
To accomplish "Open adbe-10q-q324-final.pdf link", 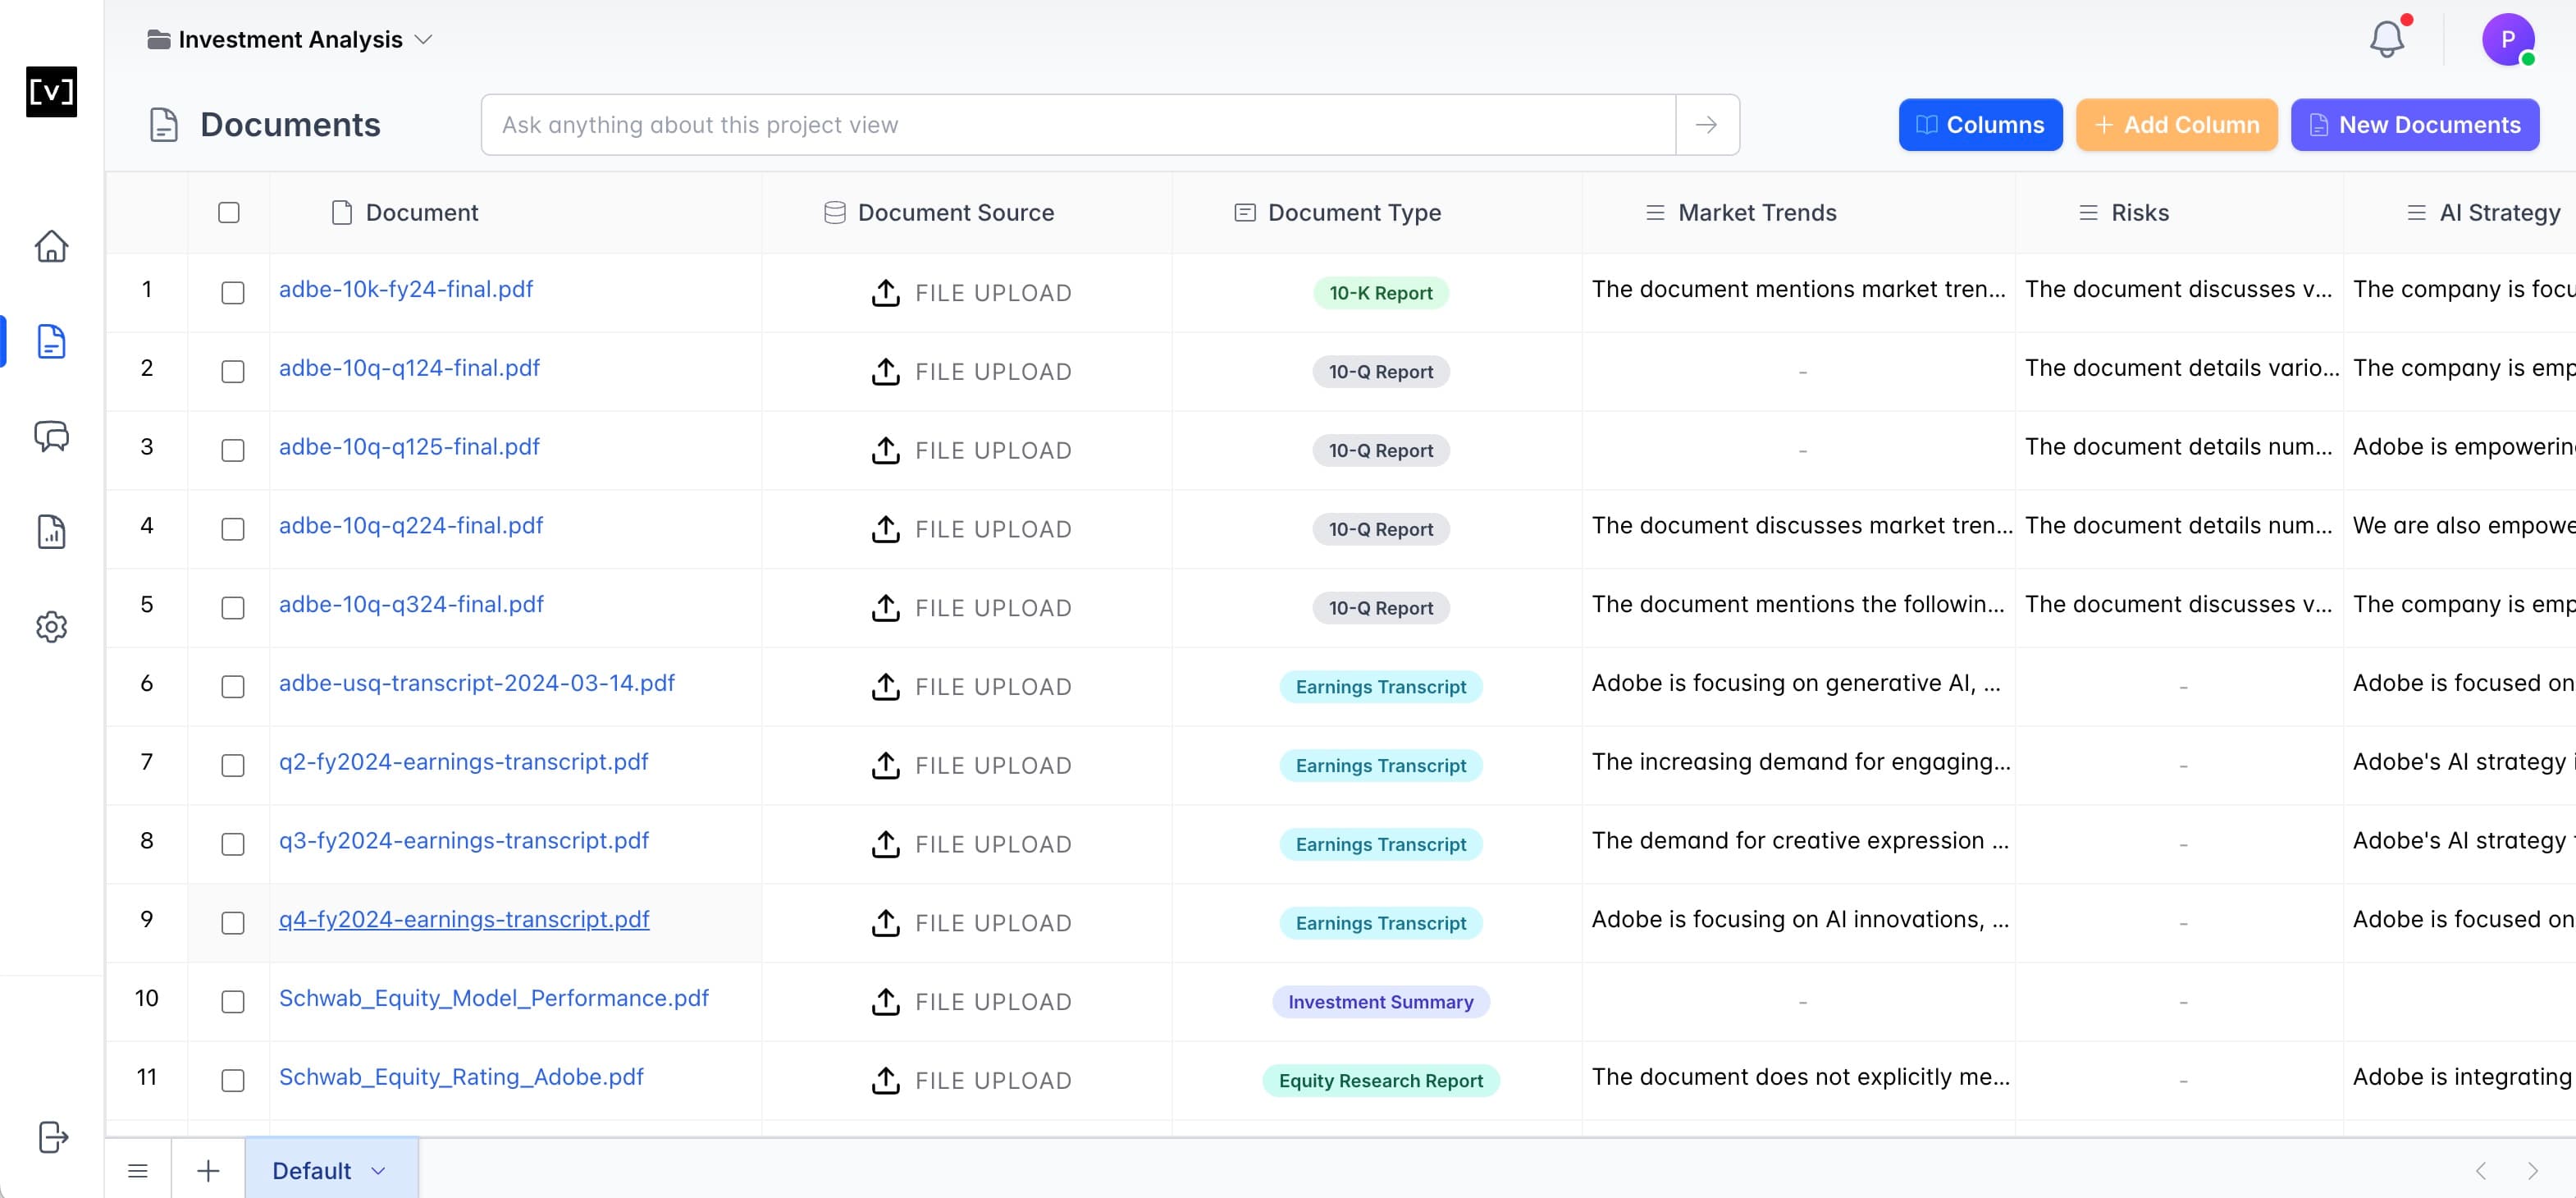I will click(411, 604).
